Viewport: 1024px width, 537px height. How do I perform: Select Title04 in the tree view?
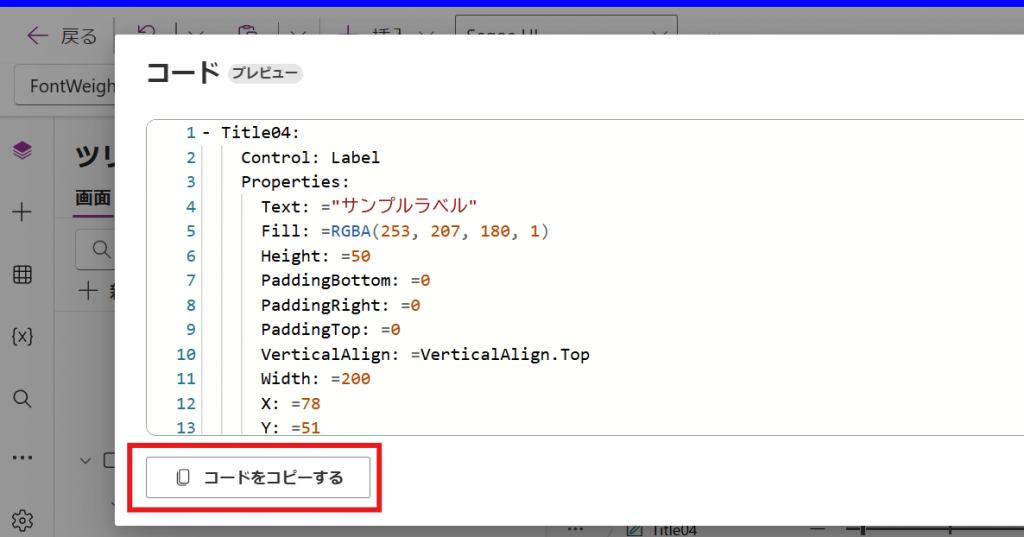pyautogui.click(x=672, y=529)
